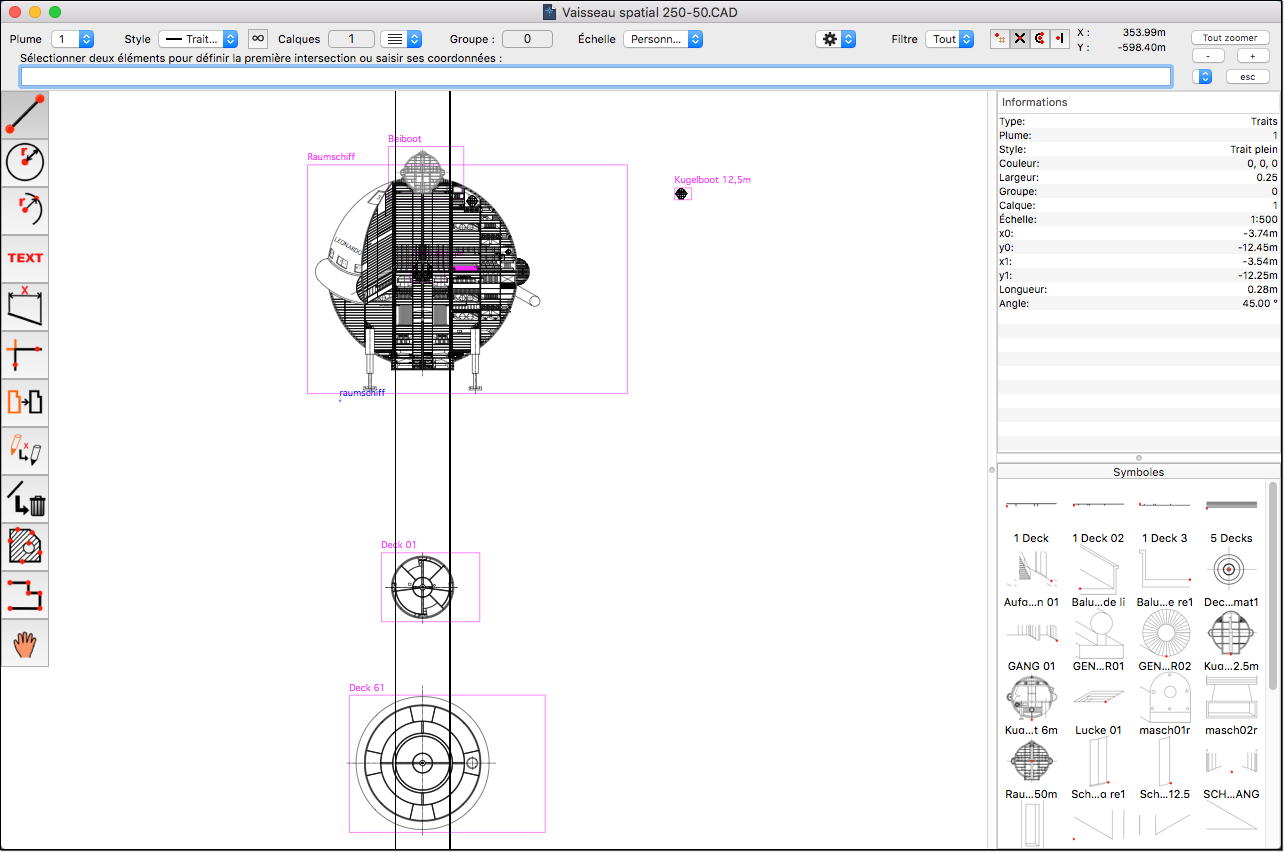Select the perpendicular guide line tool
The width and height of the screenshot is (1284, 852).
pos(25,354)
